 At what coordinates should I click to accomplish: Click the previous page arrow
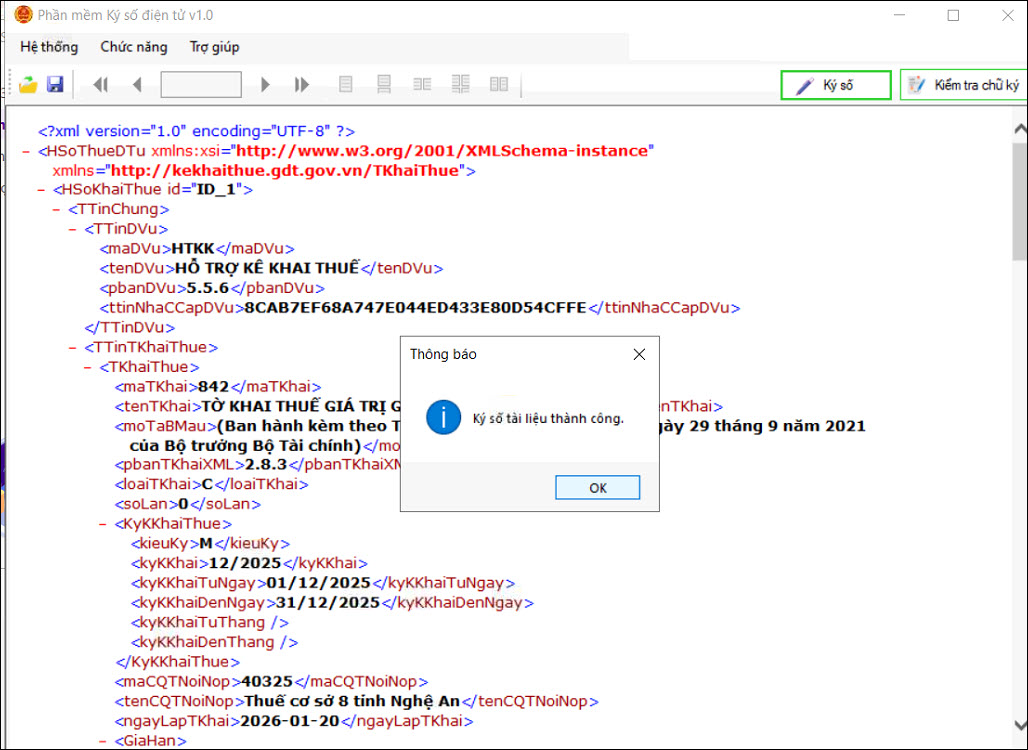click(x=137, y=85)
